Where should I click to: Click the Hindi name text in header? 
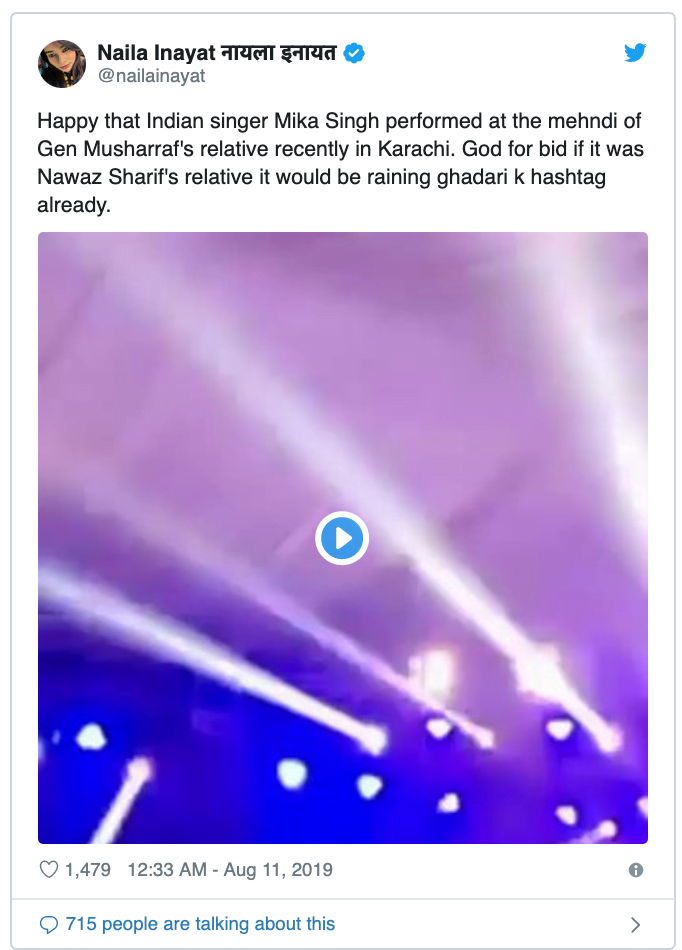click(278, 53)
